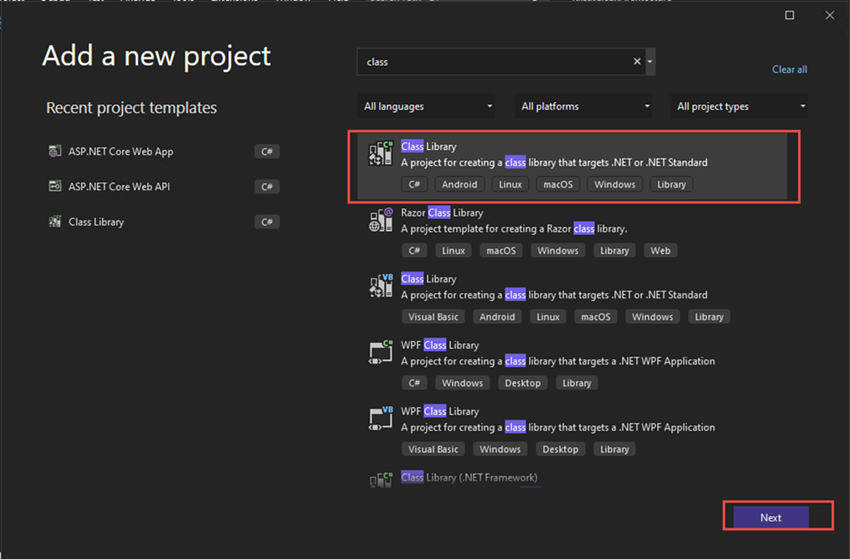Click the Visual Basic tag under VB Class Library
The width and height of the screenshot is (850, 559).
click(x=433, y=317)
